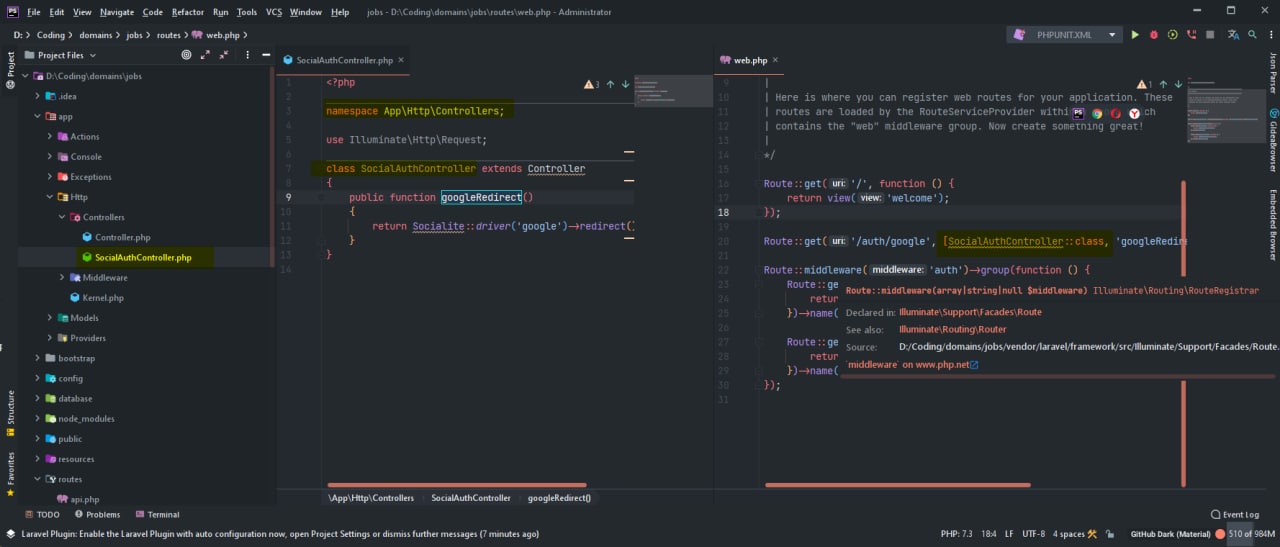Click Expand All in the Project panel
Screen dimensions: 1280x547
pyautogui.click(x=206, y=55)
